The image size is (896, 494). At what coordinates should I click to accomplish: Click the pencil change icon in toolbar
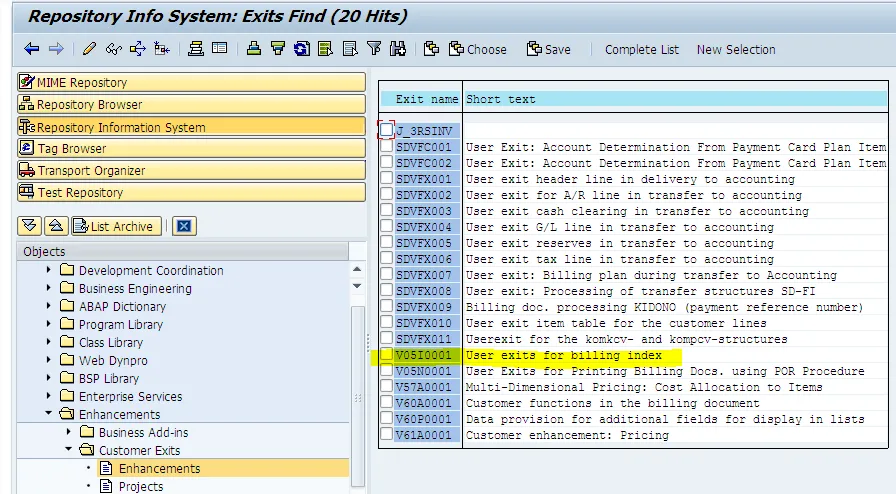tap(90, 49)
